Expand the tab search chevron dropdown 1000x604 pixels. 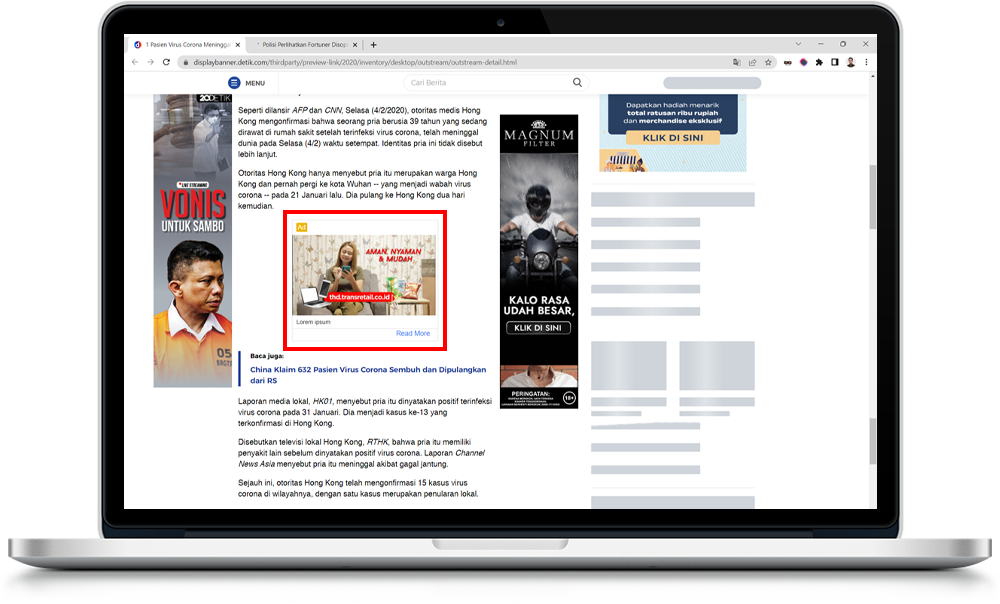tap(796, 45)
